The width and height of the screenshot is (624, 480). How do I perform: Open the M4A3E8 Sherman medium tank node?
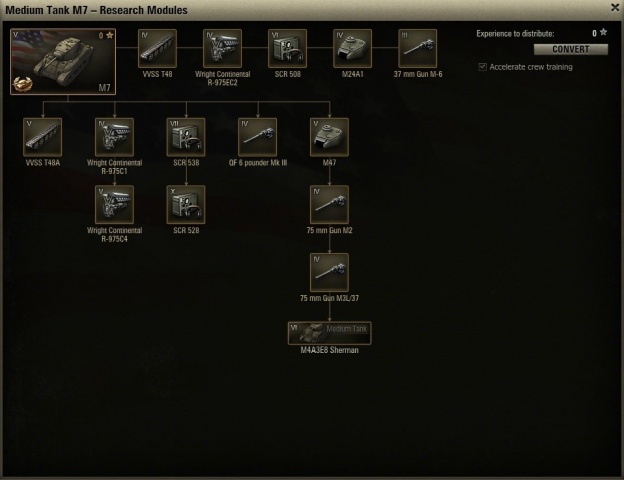(330, 333)
